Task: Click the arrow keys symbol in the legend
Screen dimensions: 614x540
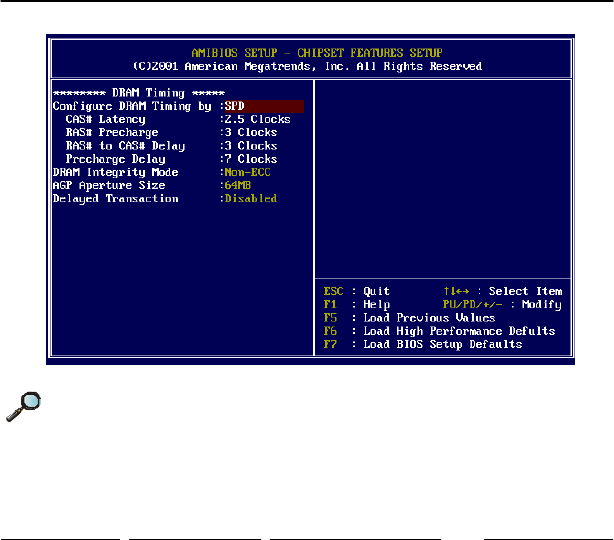Action: pos(456,291)
